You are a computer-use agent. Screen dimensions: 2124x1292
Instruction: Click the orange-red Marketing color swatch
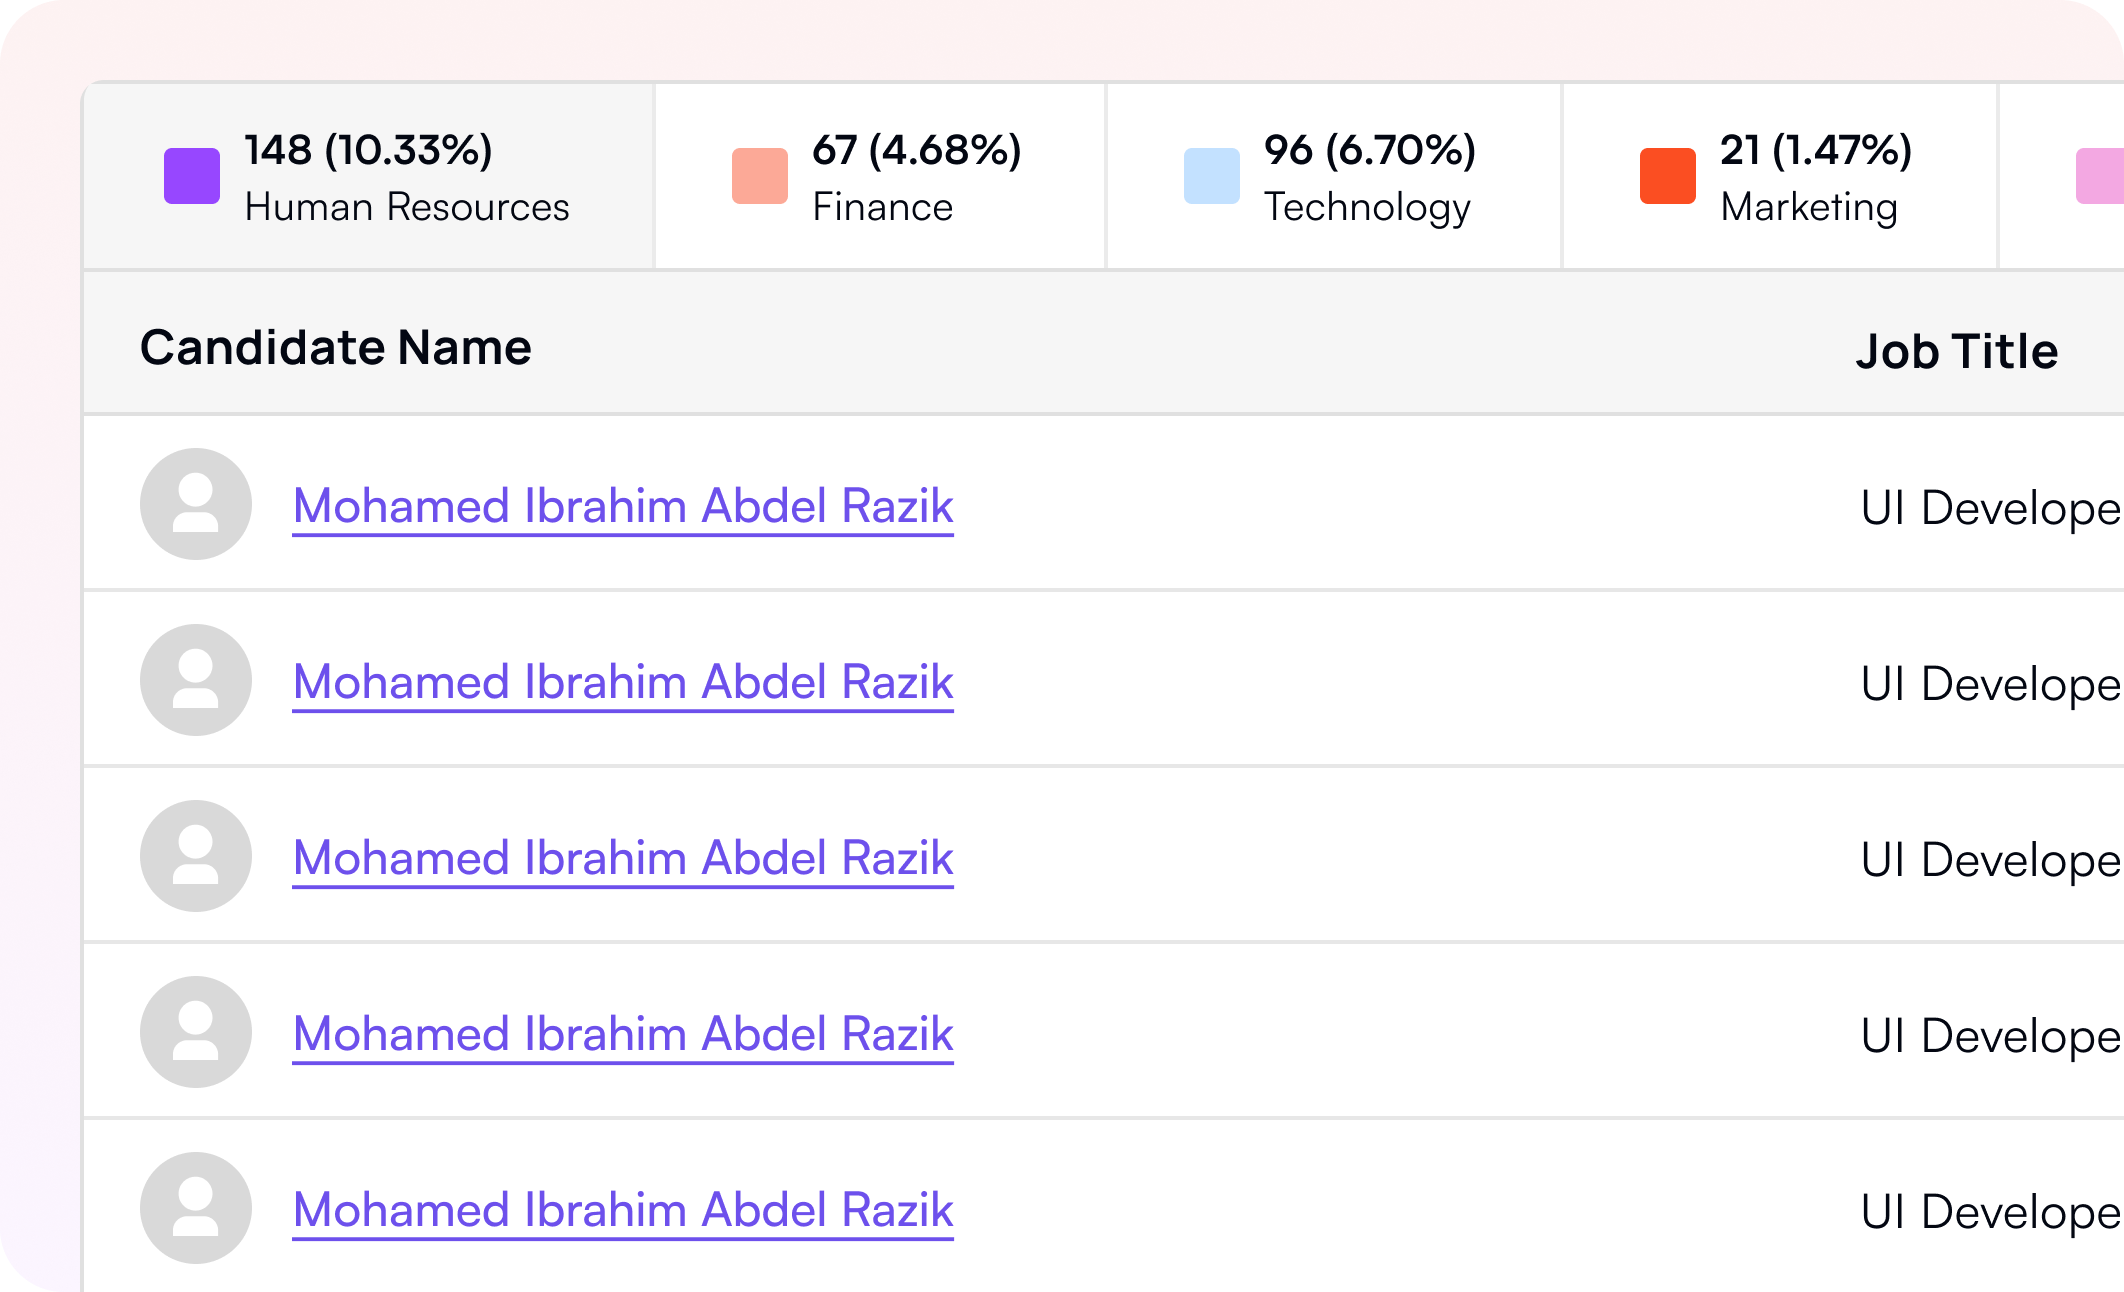point(1668,176)
